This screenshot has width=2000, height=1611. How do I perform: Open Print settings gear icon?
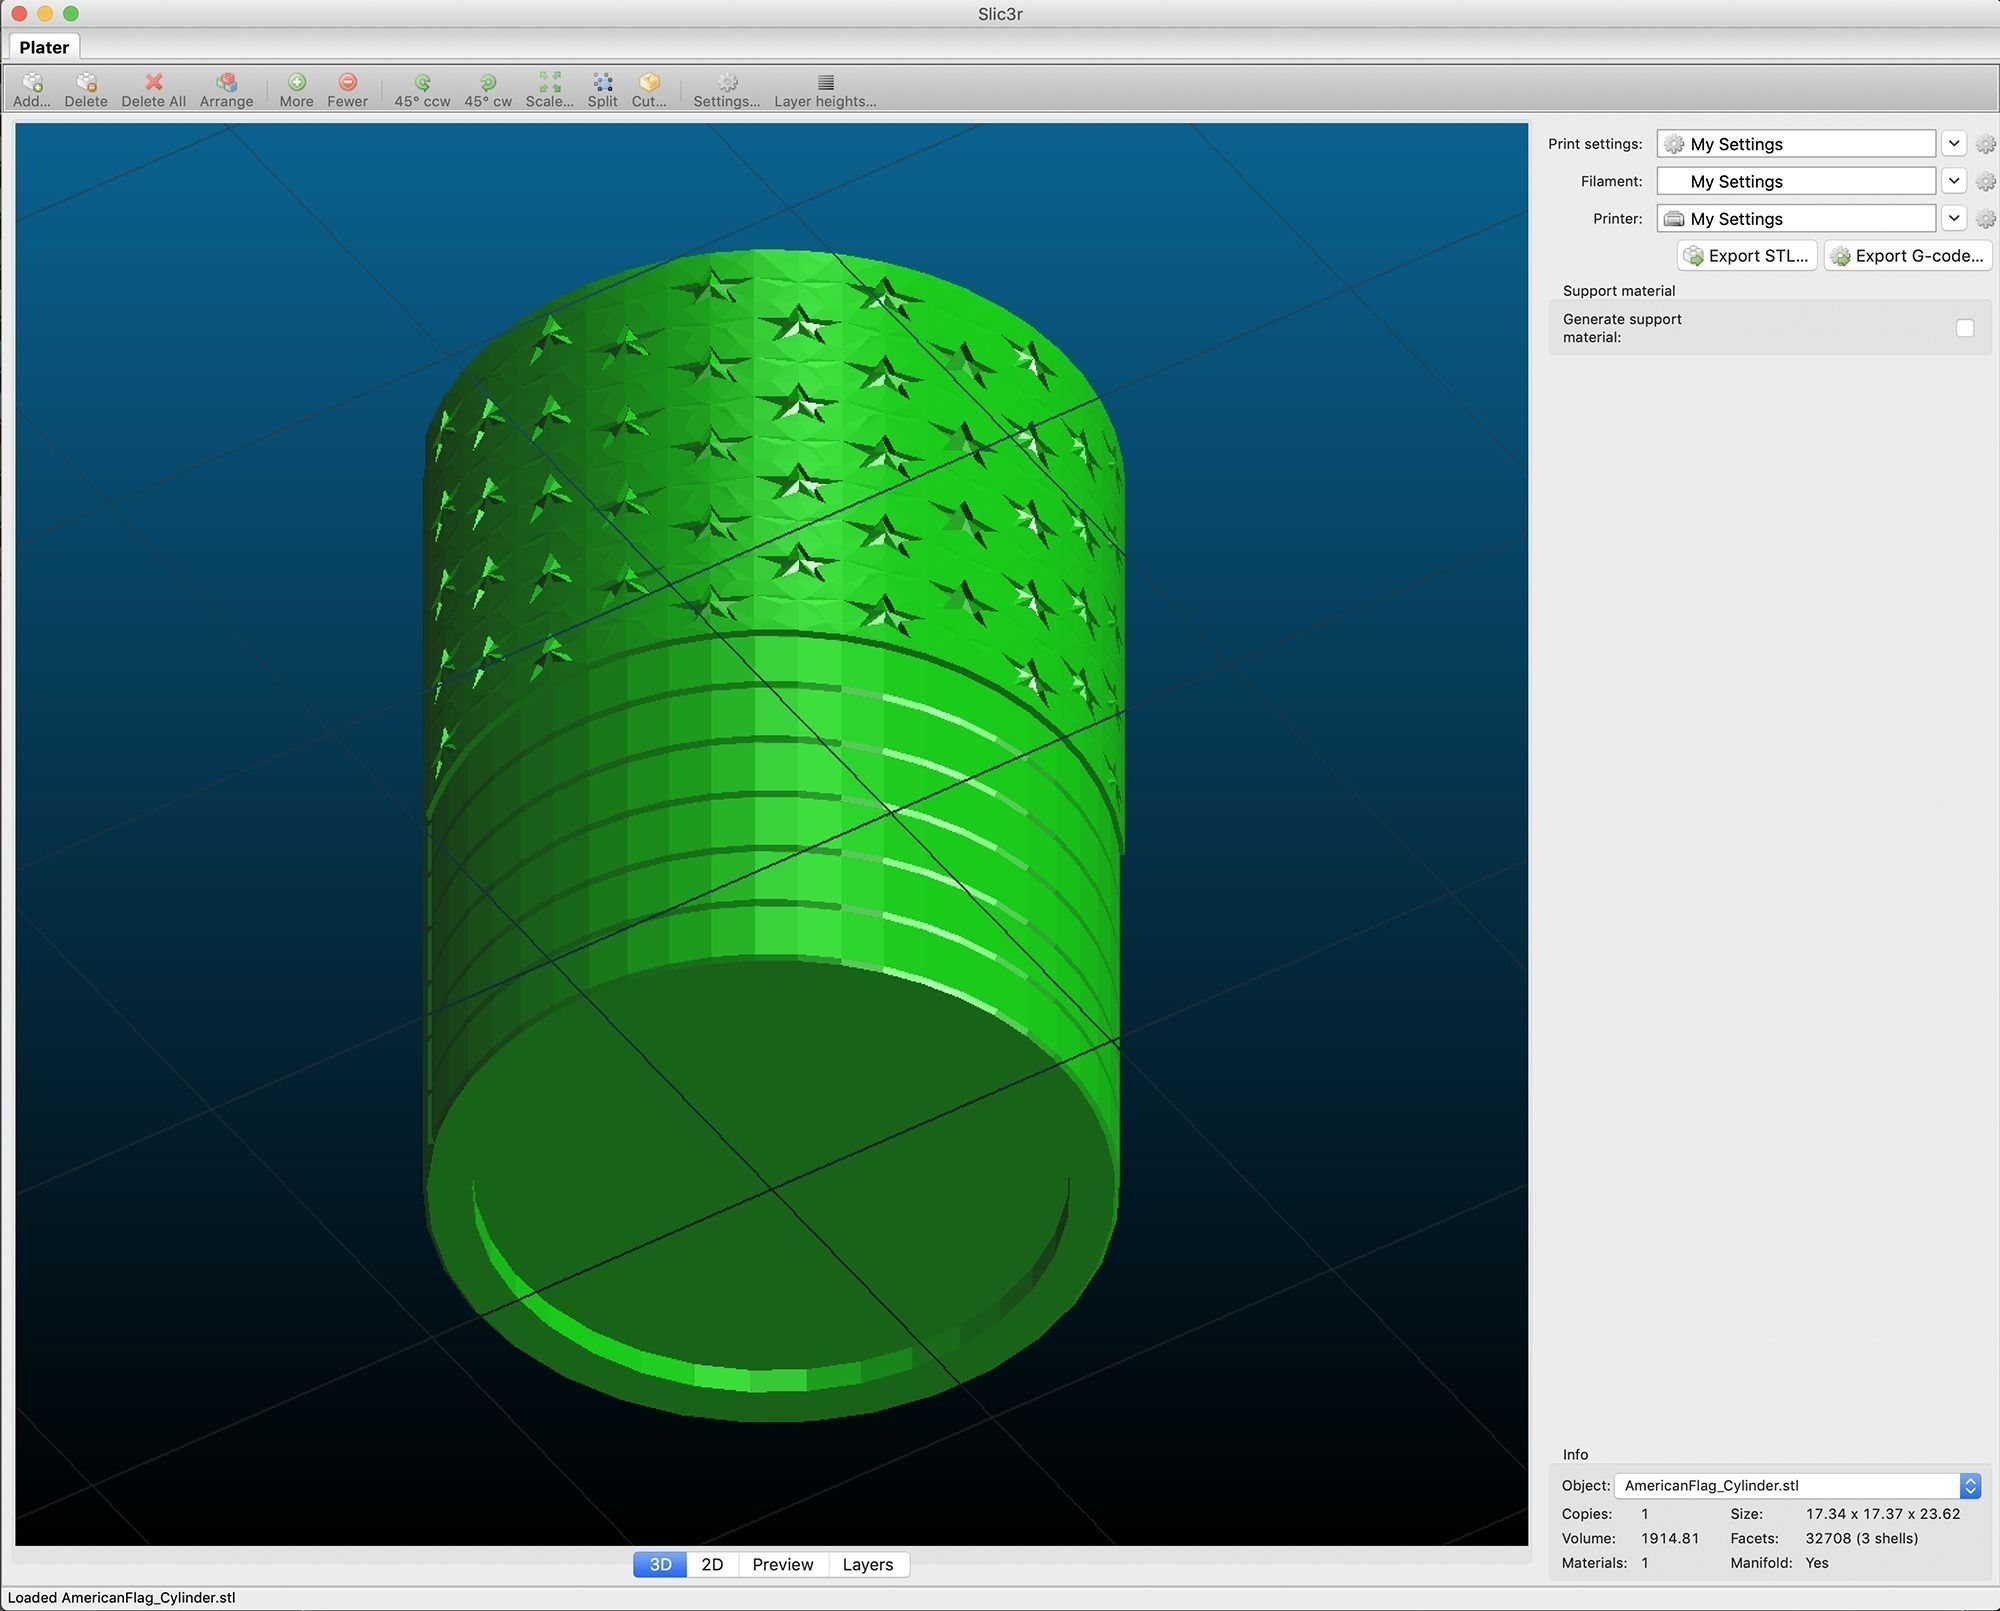click(x=1986, y=144)
